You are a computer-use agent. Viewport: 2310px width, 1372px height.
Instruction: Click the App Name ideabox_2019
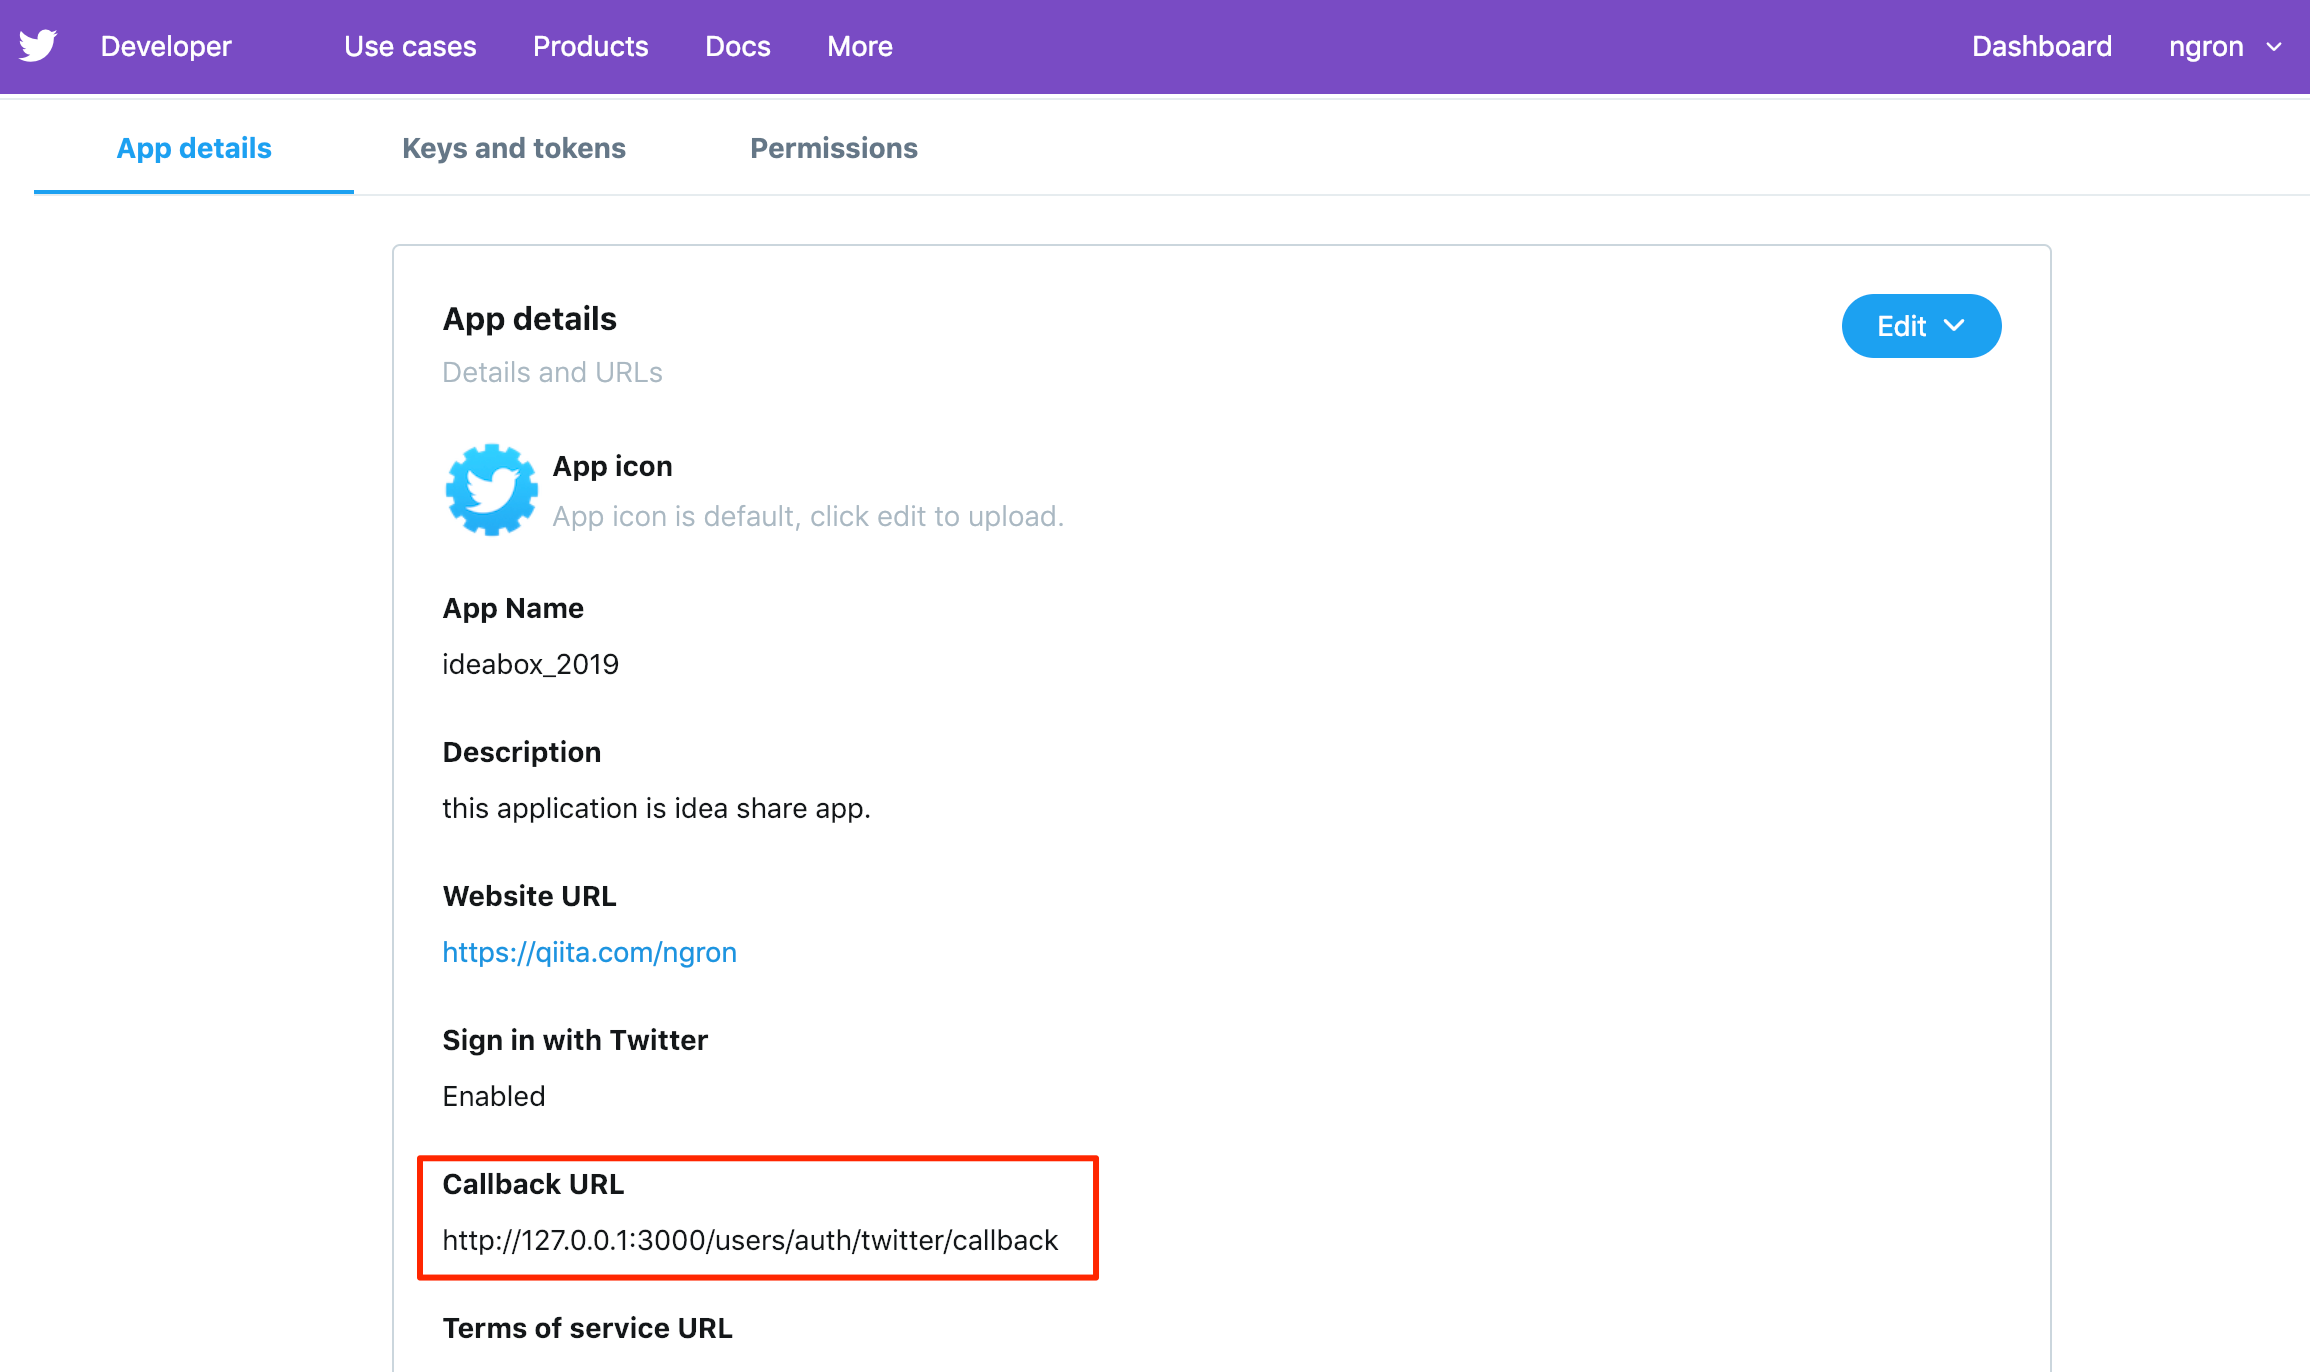pos(531,663)
